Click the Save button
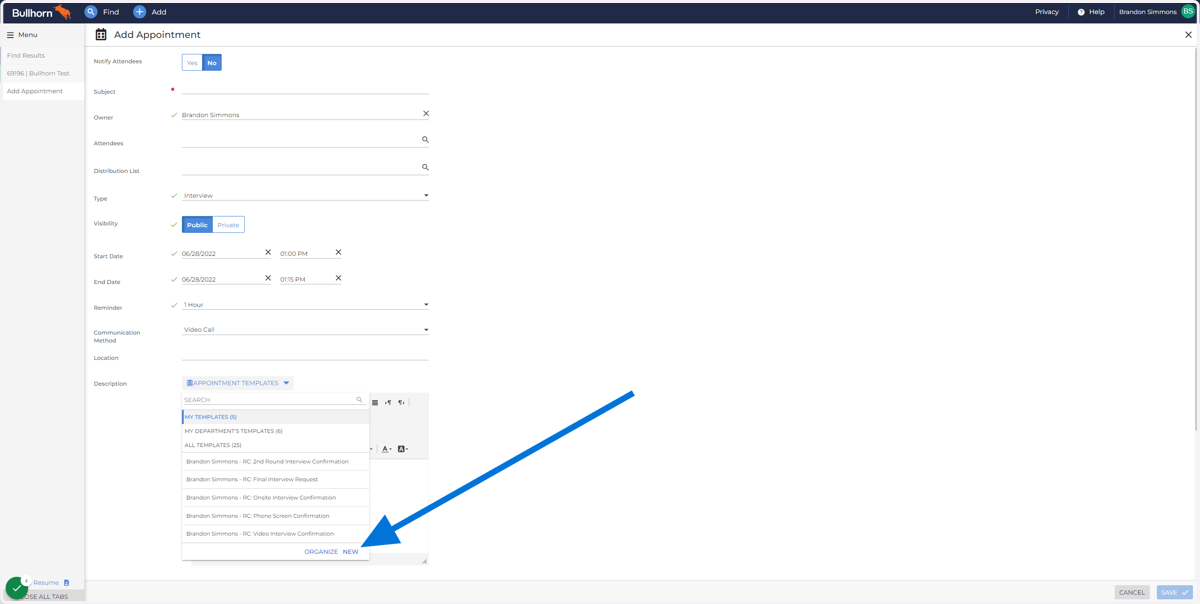This screenshot has height=604, width=1200. tap(1174, 592)
